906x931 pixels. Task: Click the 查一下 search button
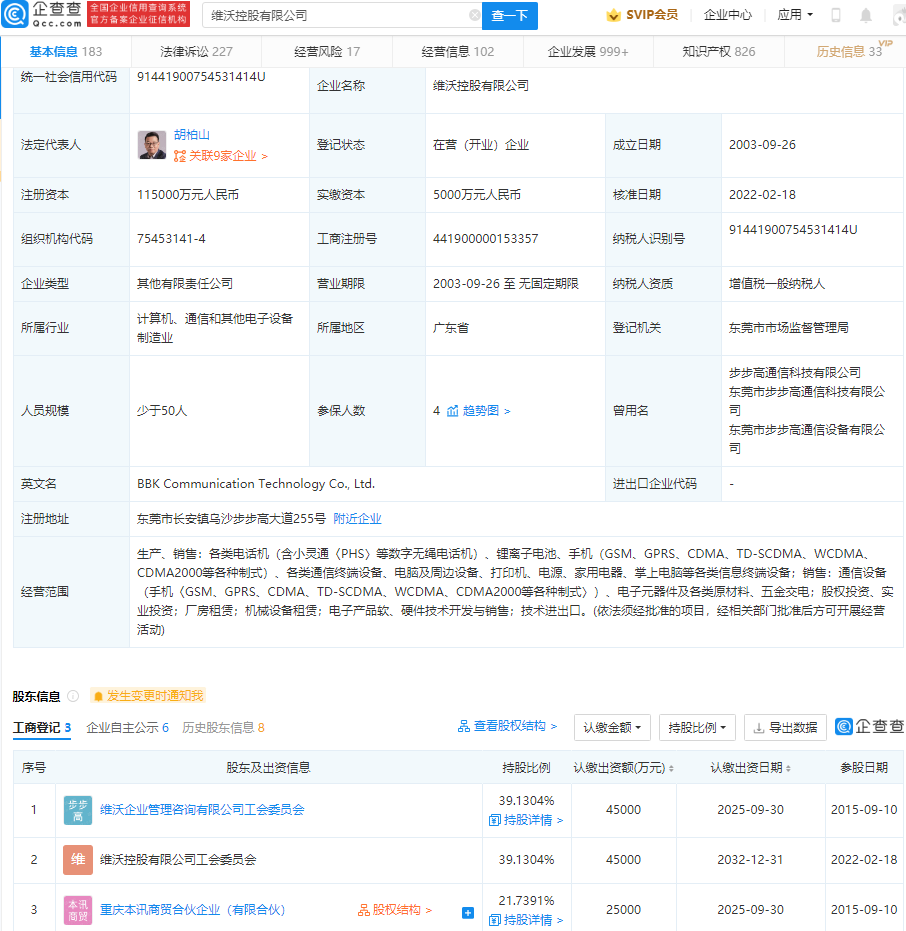[x=508, y=16]
